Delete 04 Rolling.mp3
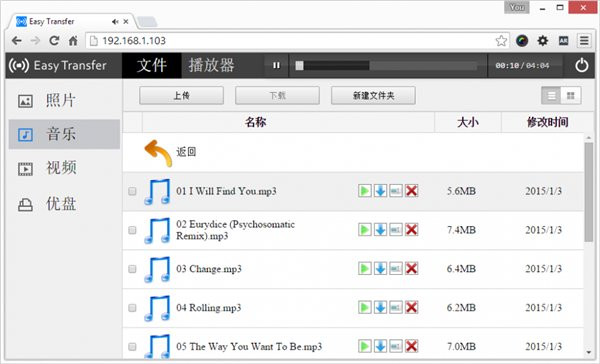600x364 pixels. pos(411,307)
